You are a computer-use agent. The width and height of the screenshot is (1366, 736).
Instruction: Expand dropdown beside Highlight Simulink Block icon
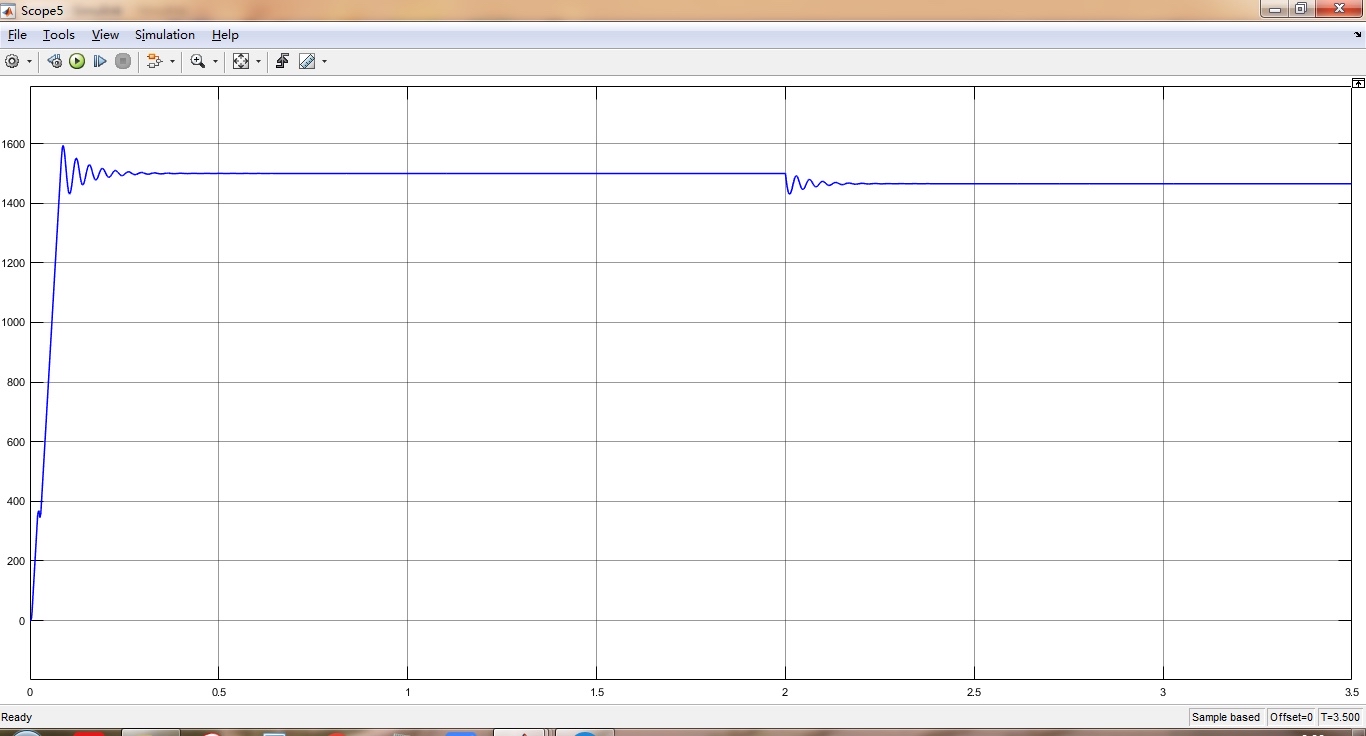click(x=172, y=61)
